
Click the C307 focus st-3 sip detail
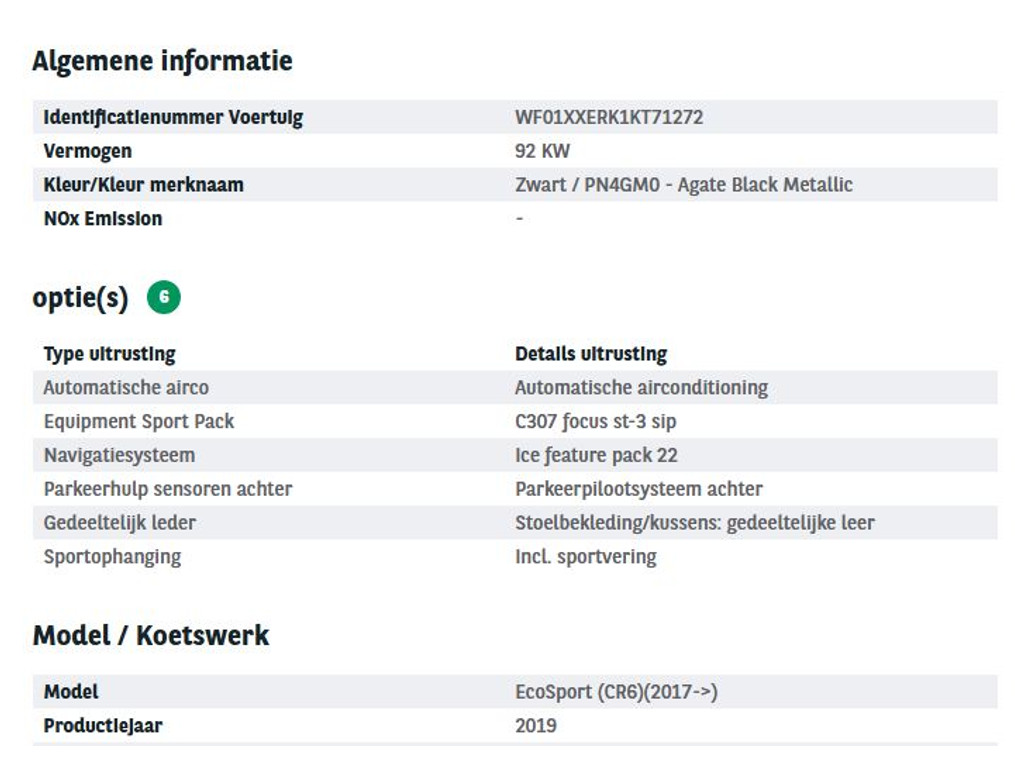point(595,421)
